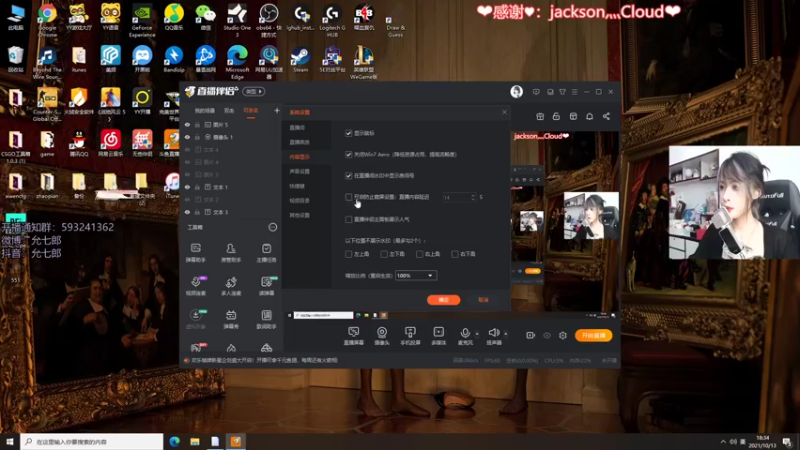800x450 pixels.
Task: Click the plus icon to add a scene
Action: click(x=277, y=110)
